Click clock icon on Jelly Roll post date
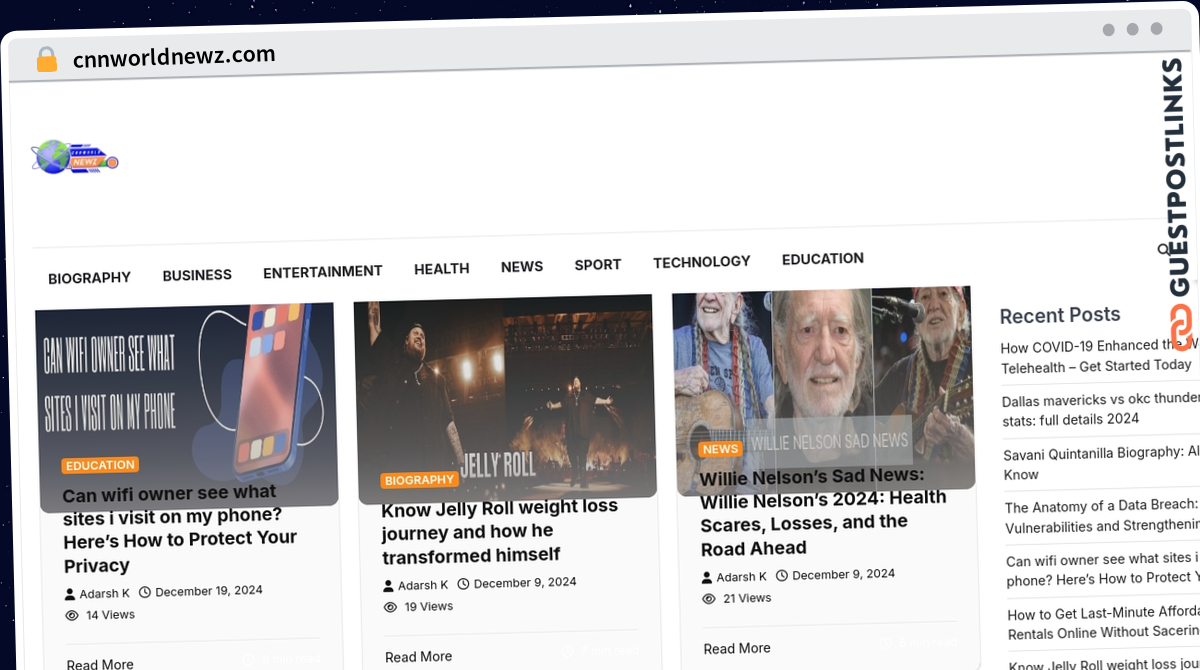The width and height of the screenshot is (1200, 670). point(463,583)
